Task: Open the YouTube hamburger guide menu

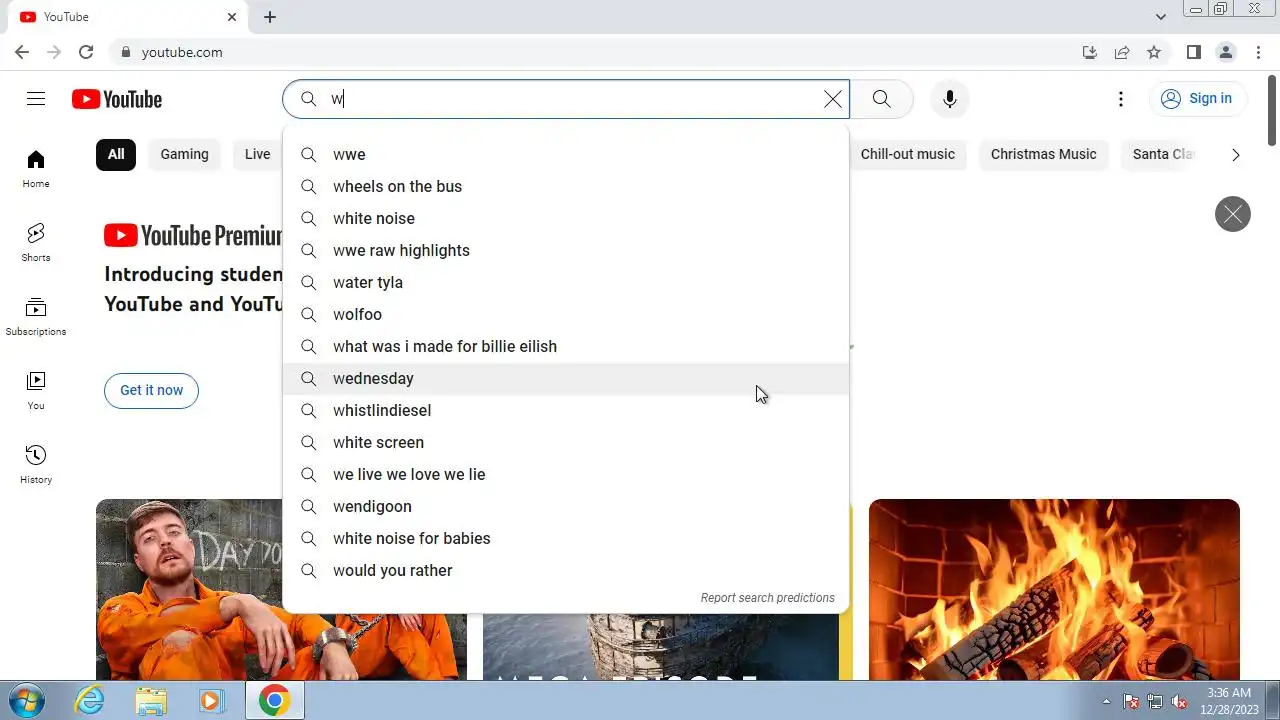Action: (x=36, y=98)
